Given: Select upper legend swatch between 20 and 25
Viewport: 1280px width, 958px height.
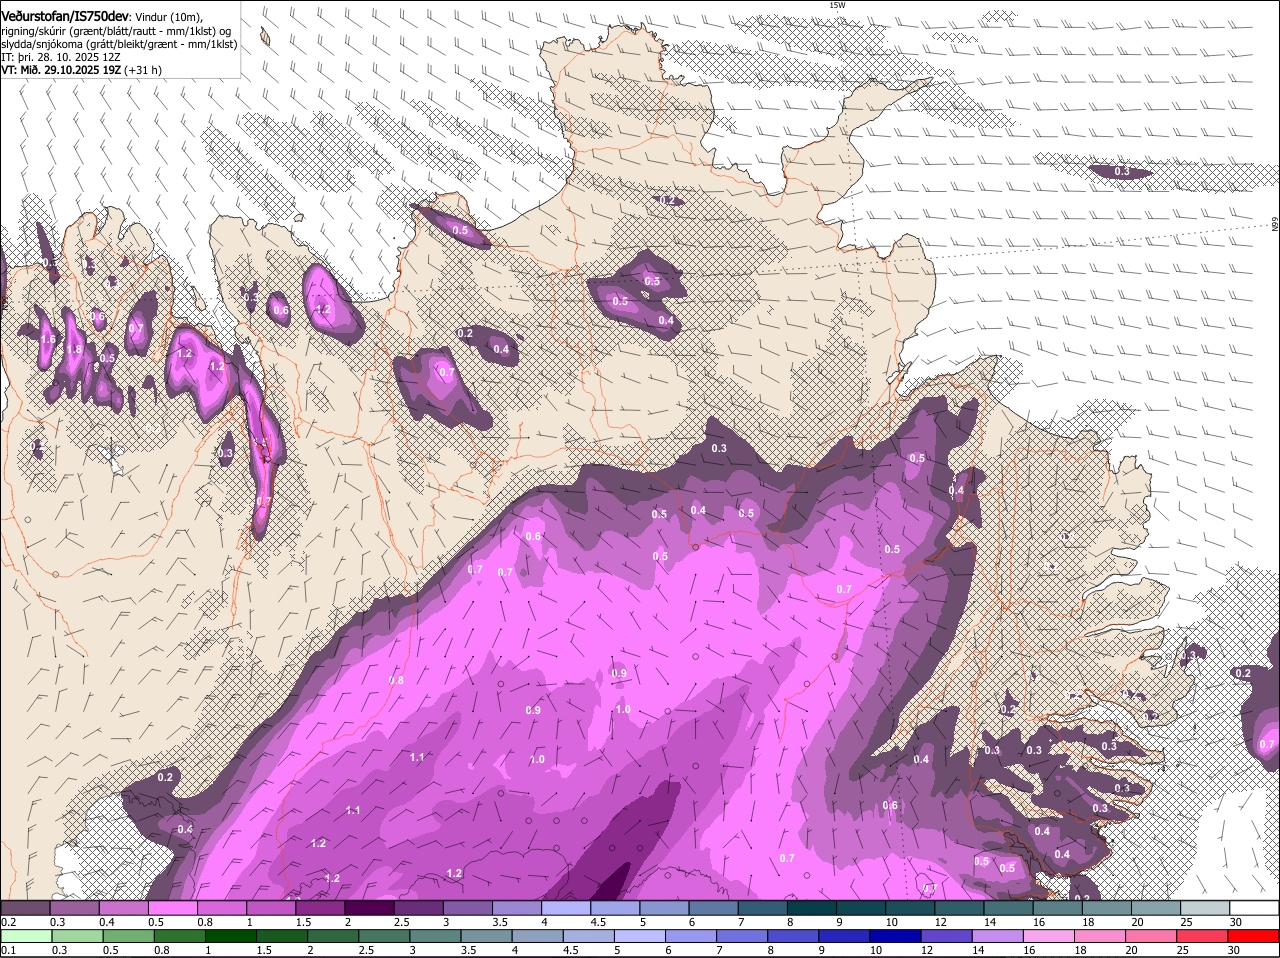Looking at the screenshot, I should coord(1155,908).
